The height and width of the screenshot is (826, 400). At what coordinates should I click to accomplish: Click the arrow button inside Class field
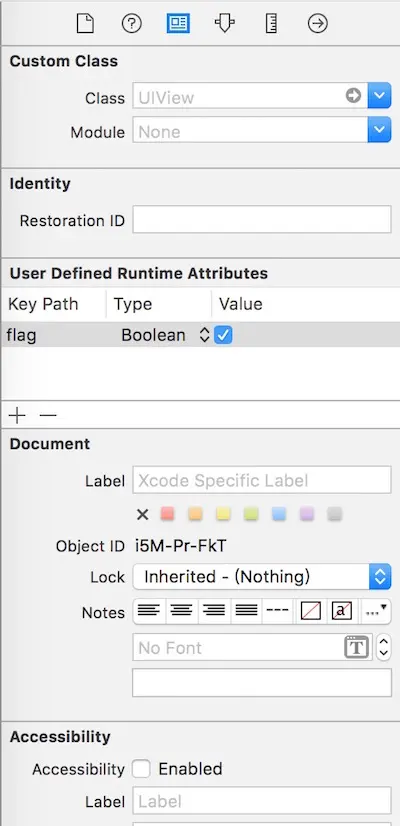pyautogui.click(x=353, y=96)
